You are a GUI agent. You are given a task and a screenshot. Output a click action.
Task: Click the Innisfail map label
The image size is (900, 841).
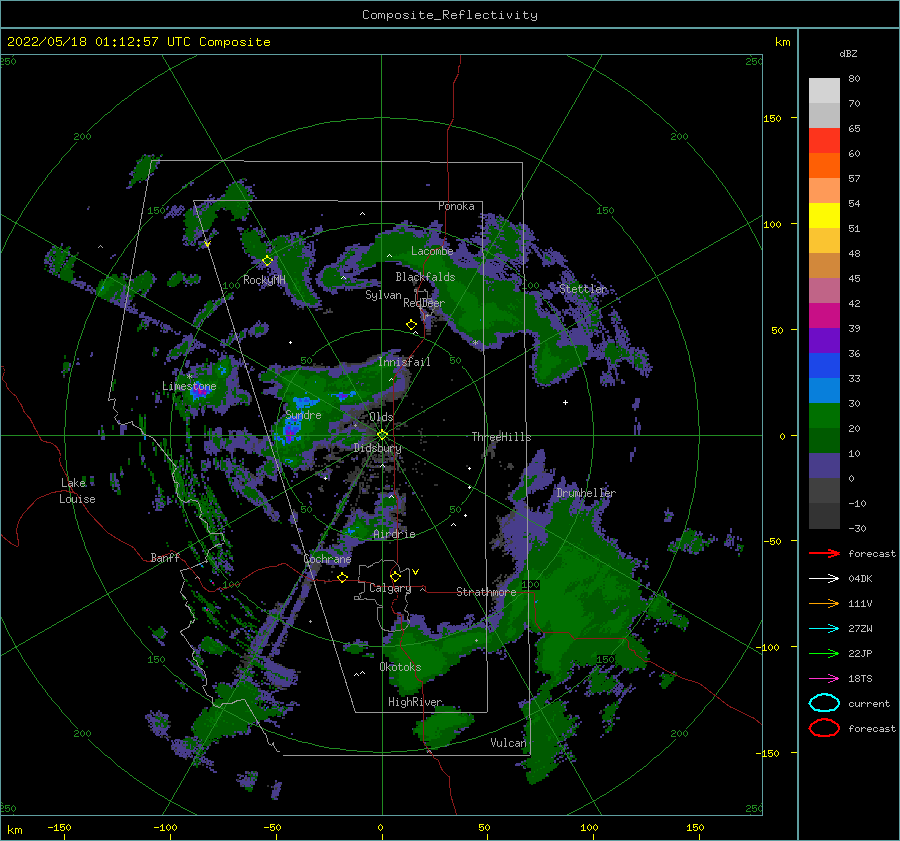pos(404,362)
